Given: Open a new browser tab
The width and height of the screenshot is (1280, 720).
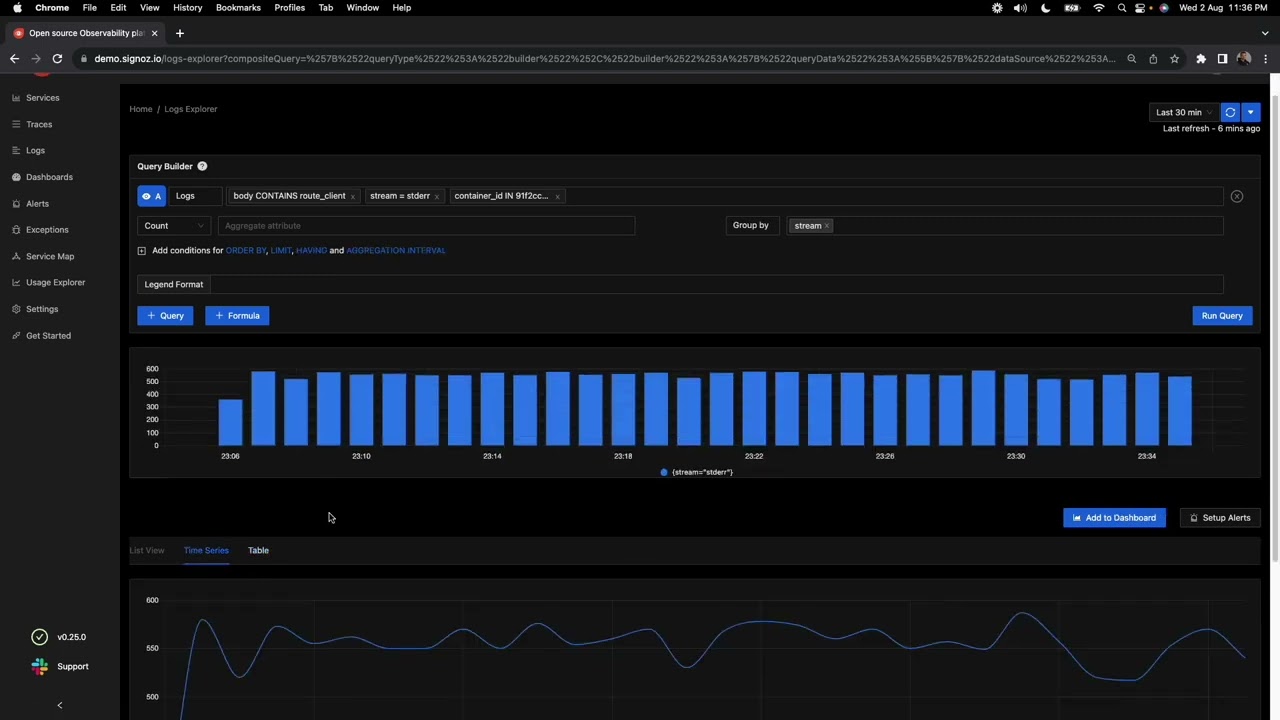Looking at the screenshot, I should [x=179, y=33].
